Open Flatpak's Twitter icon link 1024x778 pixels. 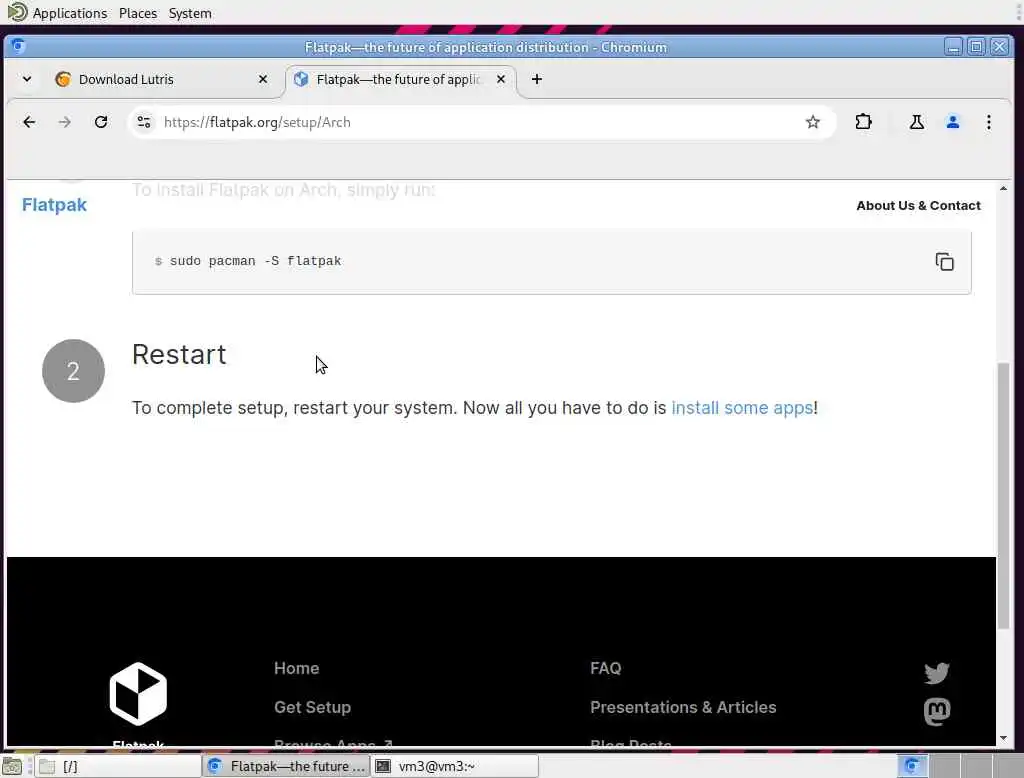pyautogui.click(x=936, y=673)
